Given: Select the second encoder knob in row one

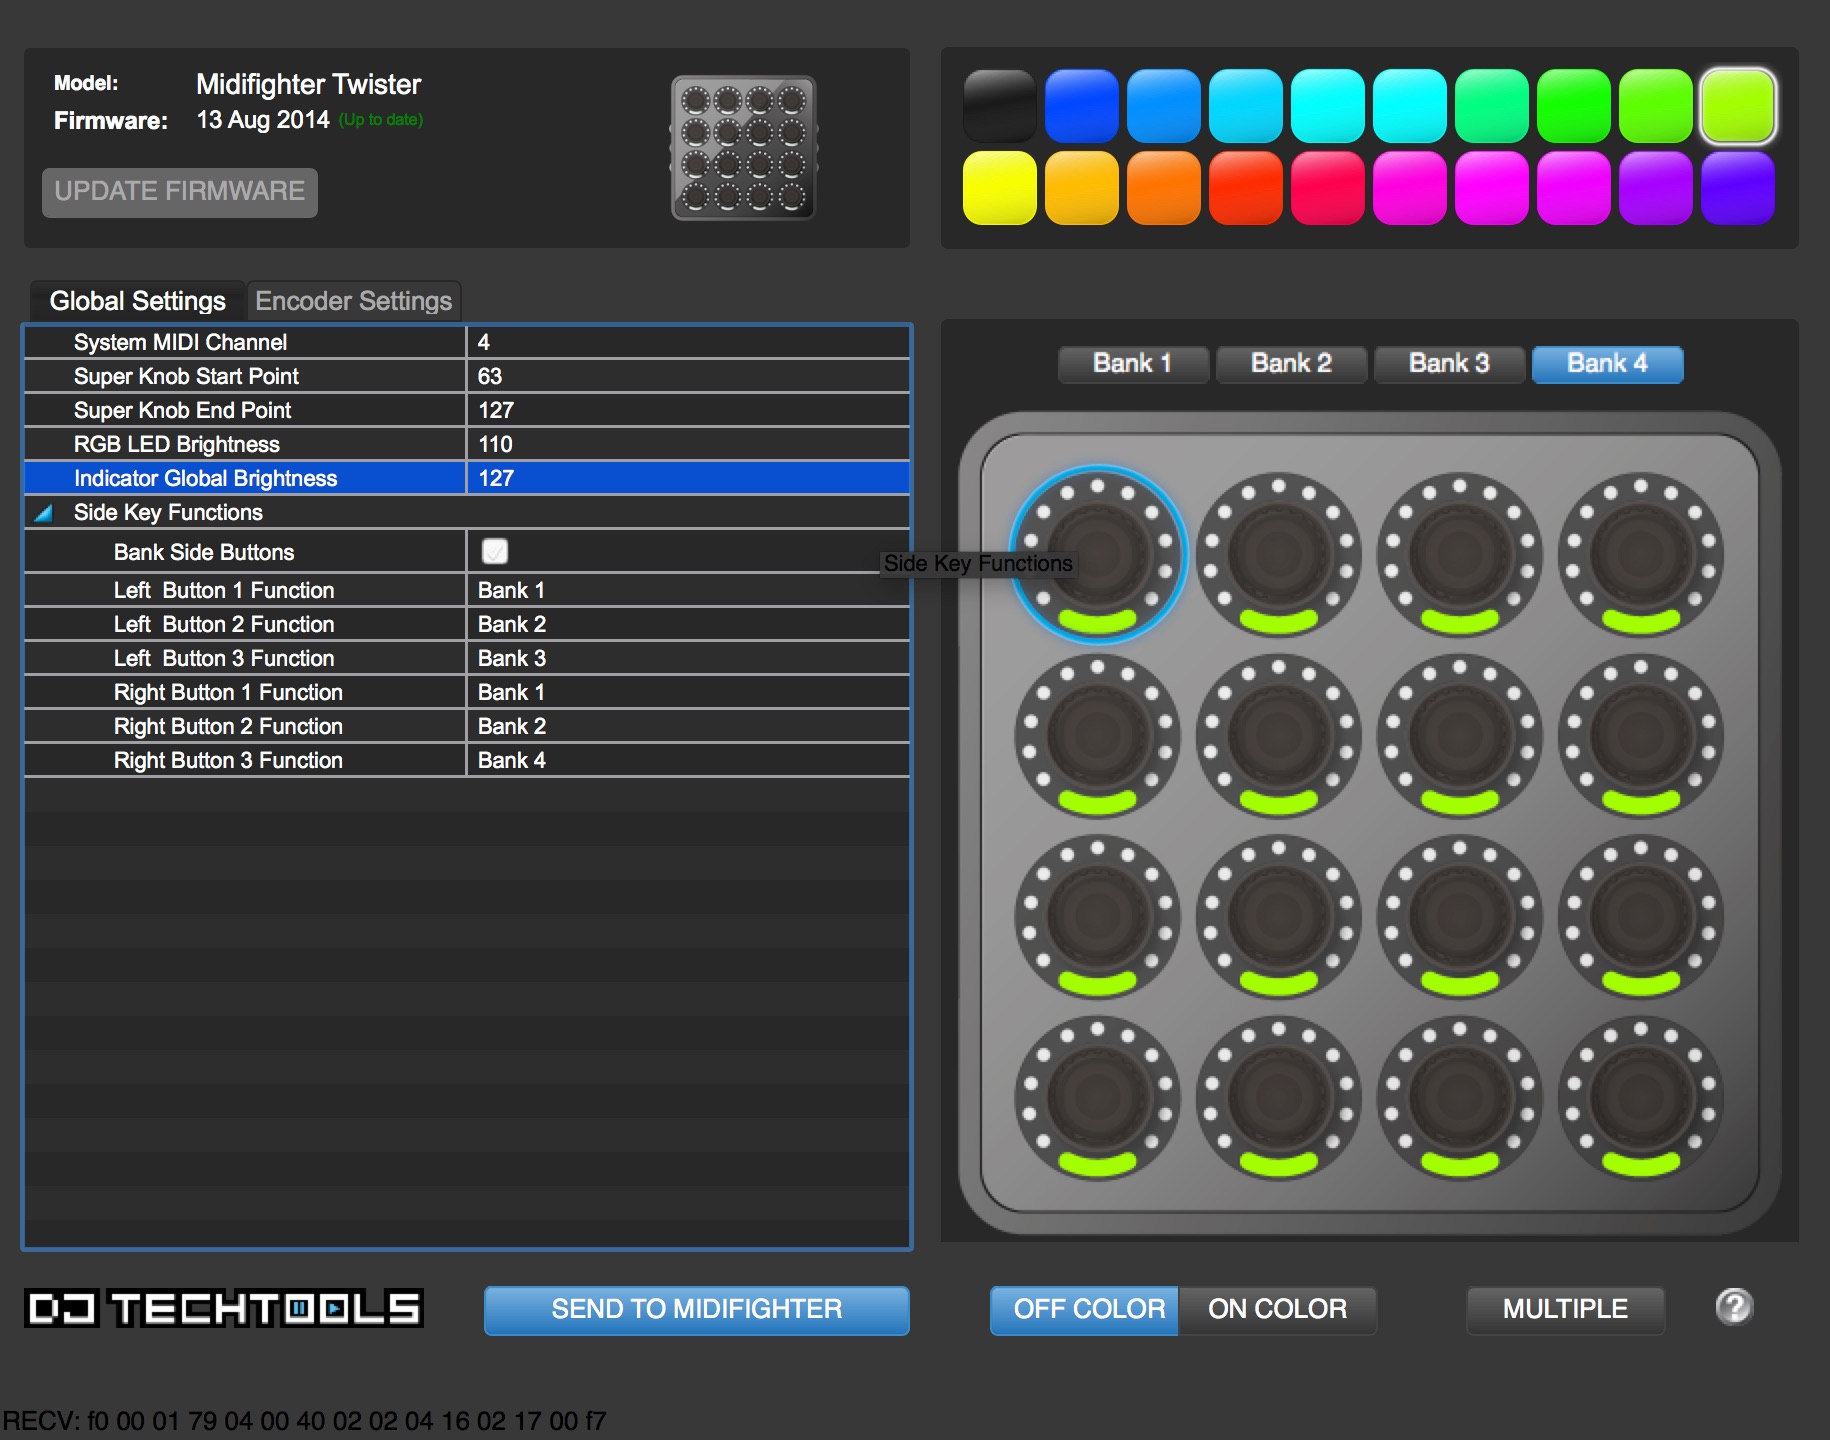Looking at the screenshot, I should coord(1279,555).
